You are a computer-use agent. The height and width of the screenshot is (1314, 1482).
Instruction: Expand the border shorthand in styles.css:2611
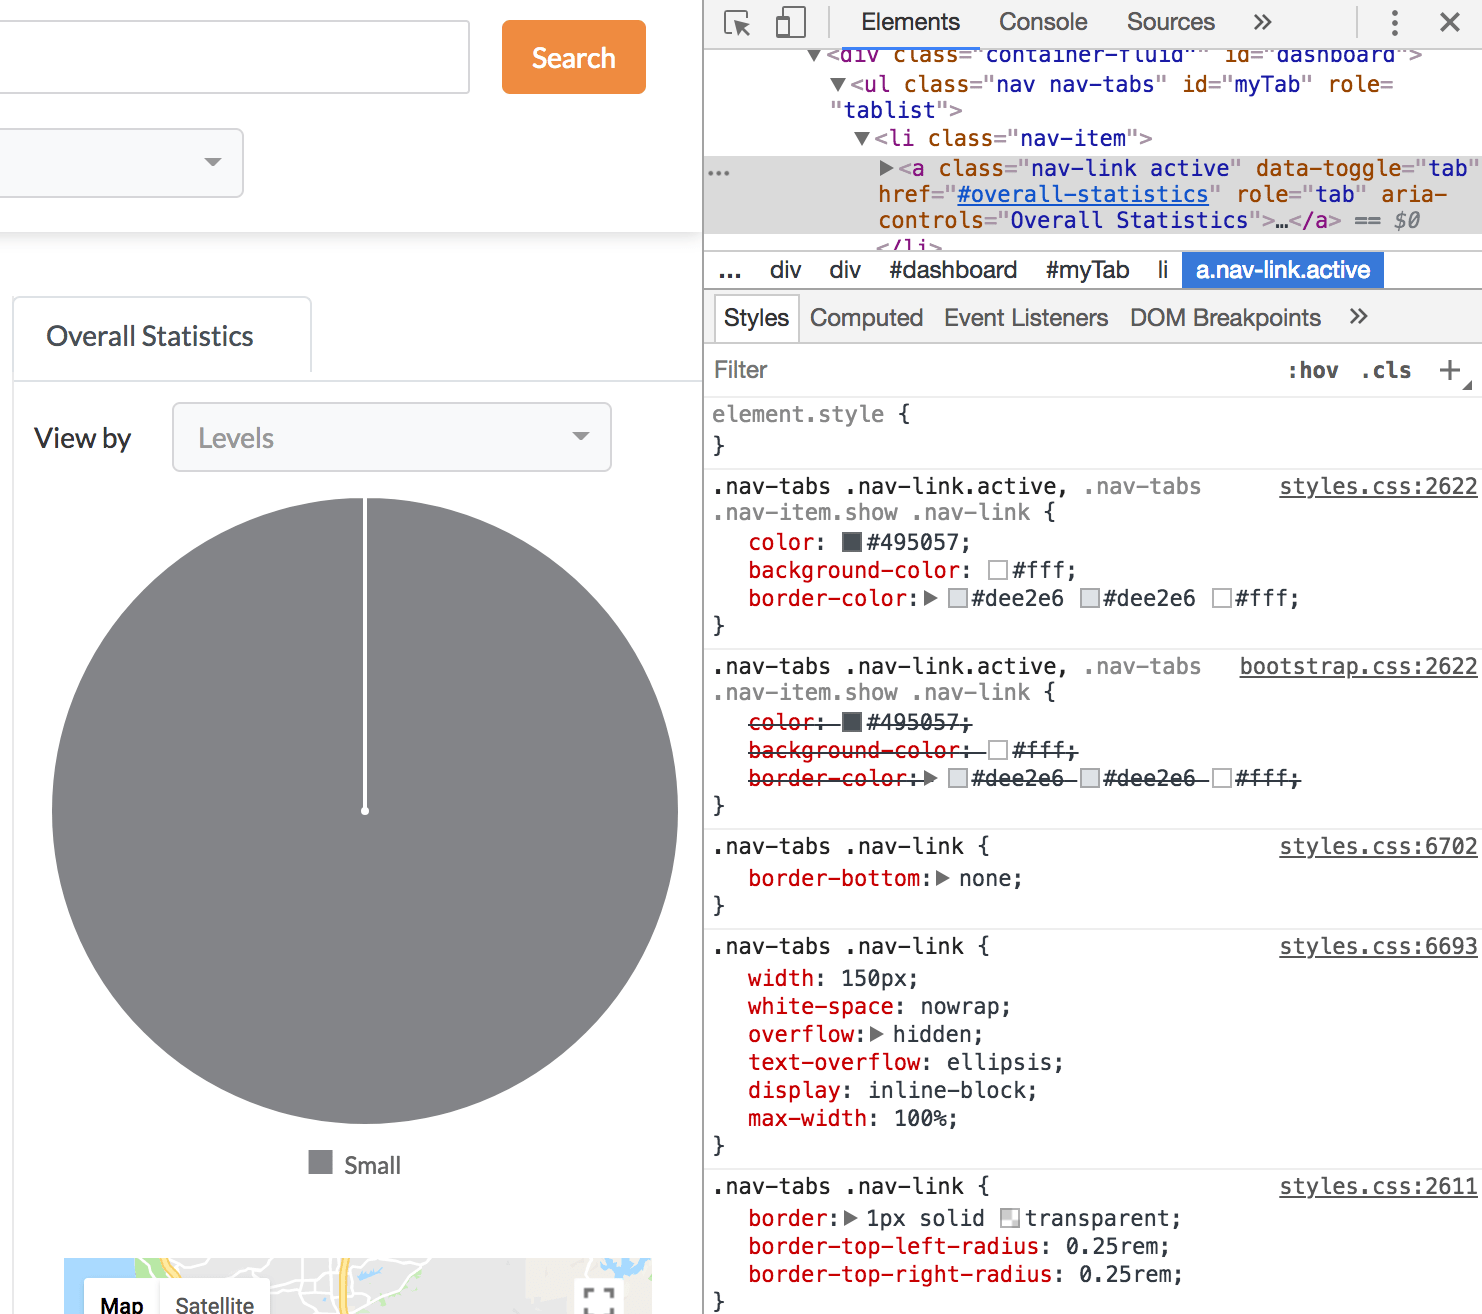click(851, 1218)
